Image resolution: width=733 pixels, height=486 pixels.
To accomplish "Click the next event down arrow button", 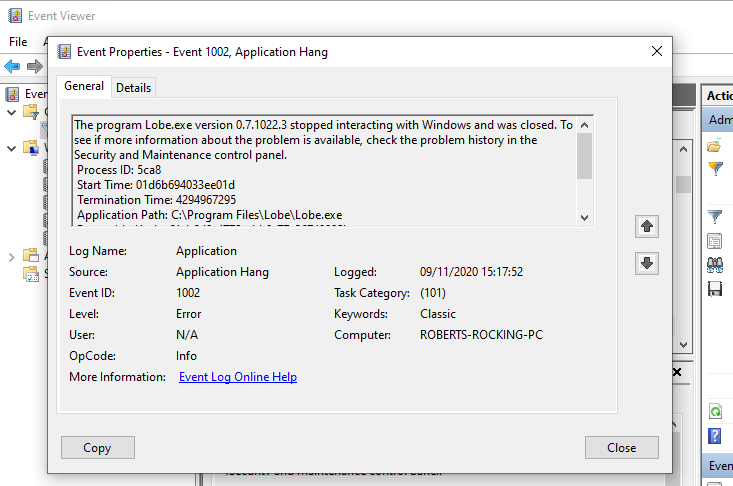I will pyautogui.click(x=646, y=263).
